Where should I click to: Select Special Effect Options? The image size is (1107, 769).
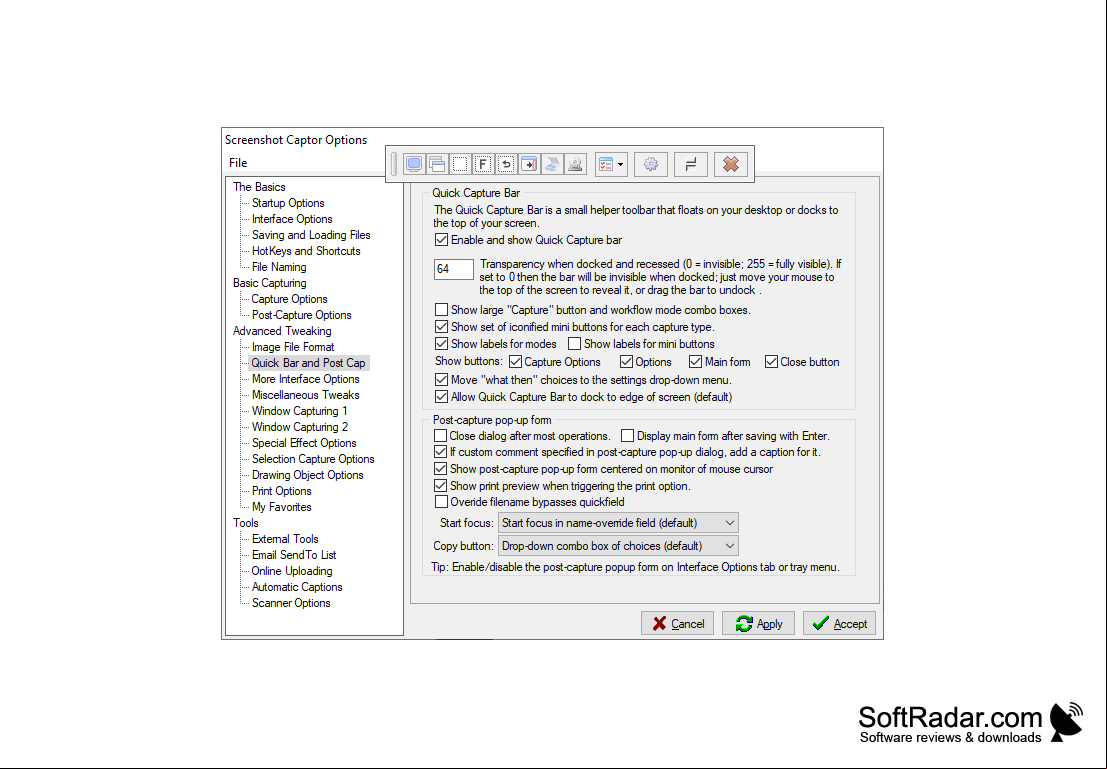[x=304, y=443]
